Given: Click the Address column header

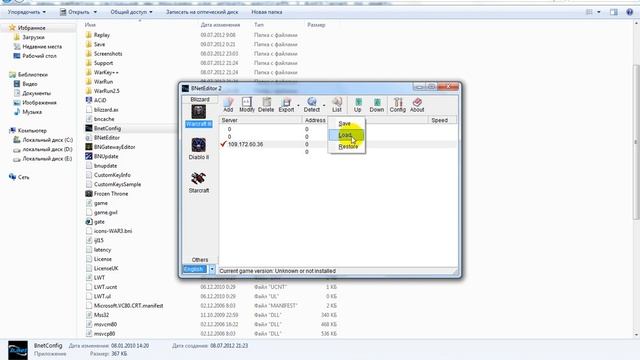Looking at the screenshot, I should (315, 120).
